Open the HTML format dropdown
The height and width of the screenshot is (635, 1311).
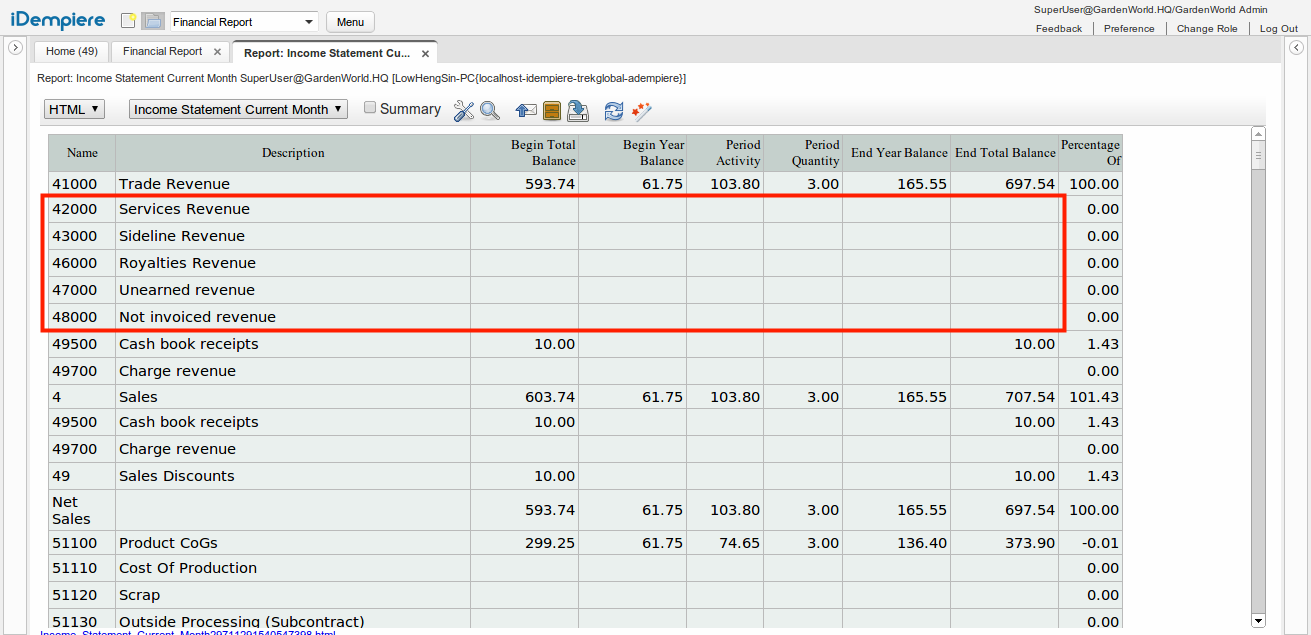(74, 109)
